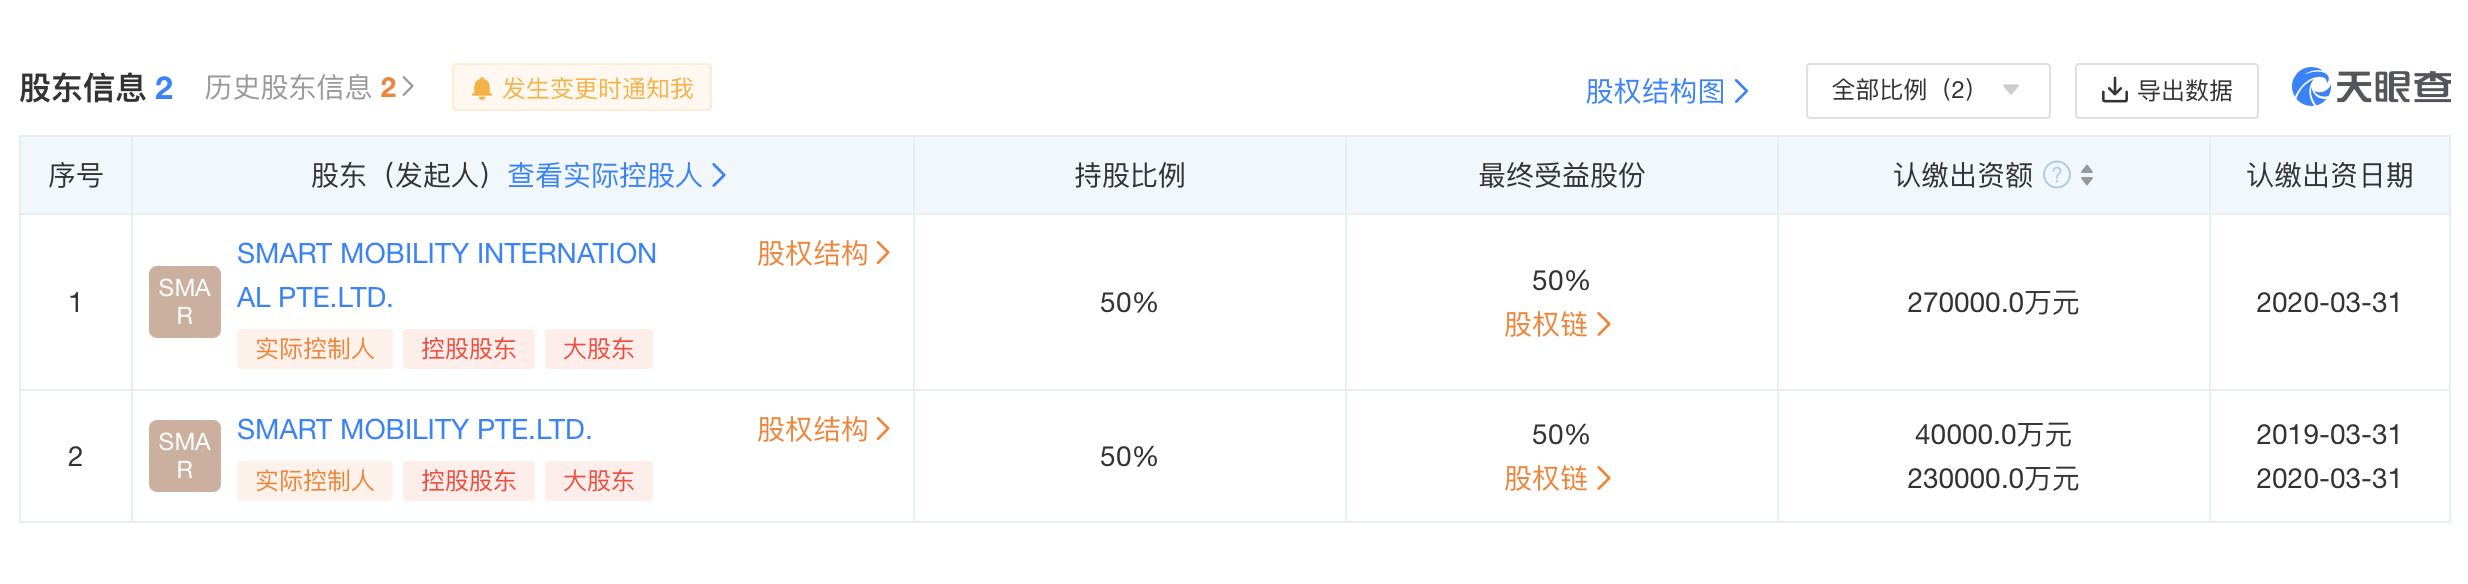This screenshot has width=2468, height=584.
Task: Expand 股权结构 for SMART MOBILITY PTE.LTD.
Action: (823, 429)
